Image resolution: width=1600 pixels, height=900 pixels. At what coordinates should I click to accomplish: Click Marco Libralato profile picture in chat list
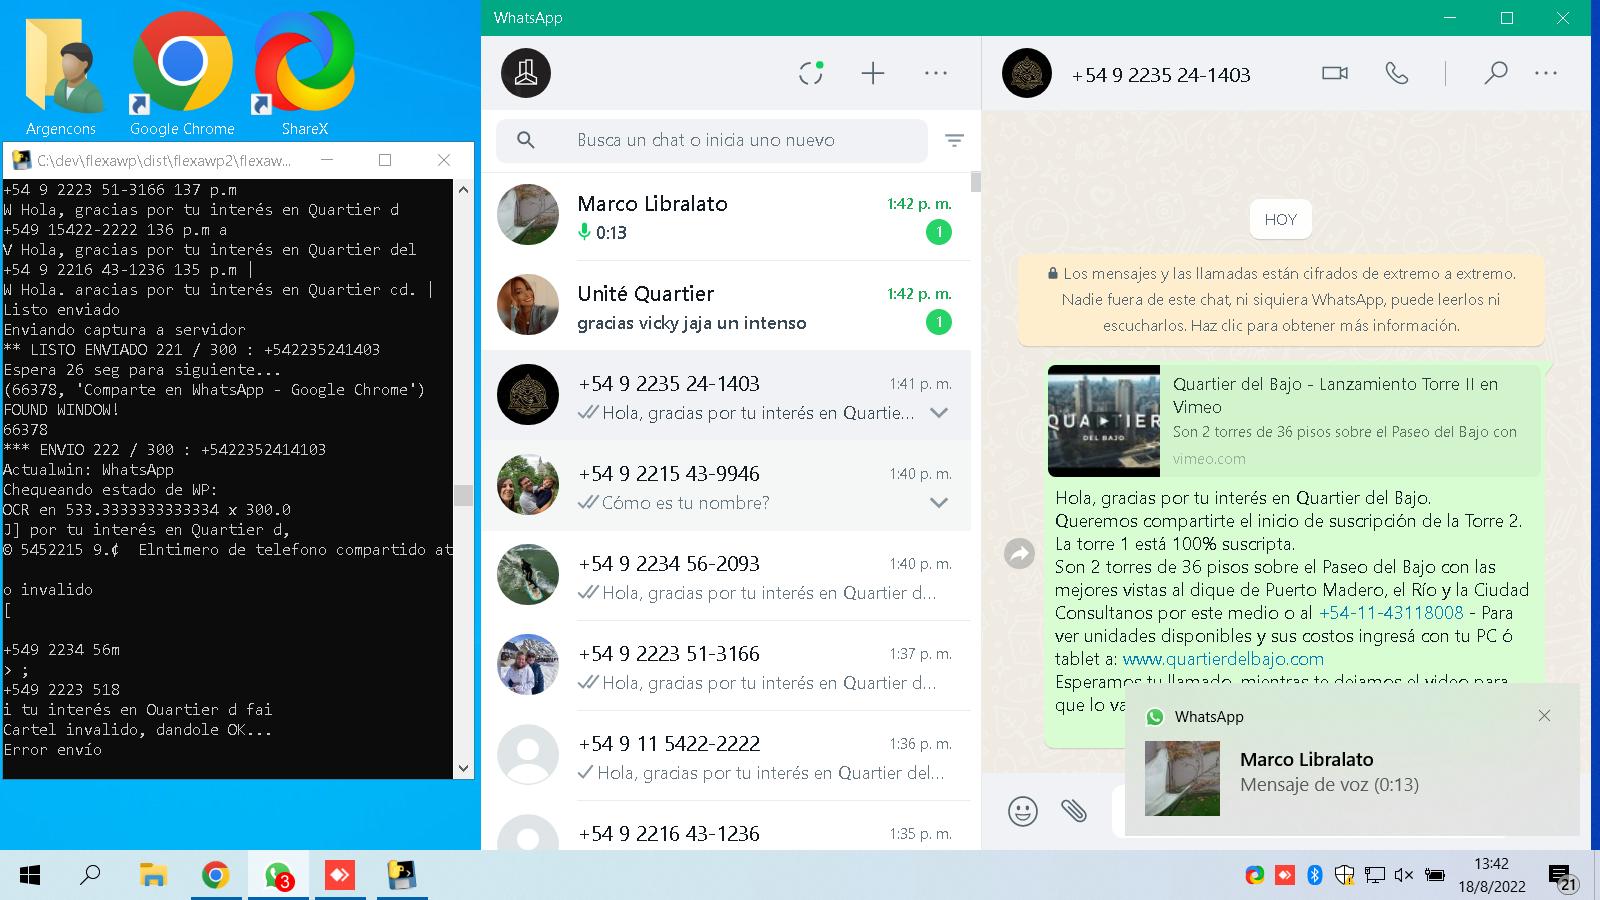(528, 215)
